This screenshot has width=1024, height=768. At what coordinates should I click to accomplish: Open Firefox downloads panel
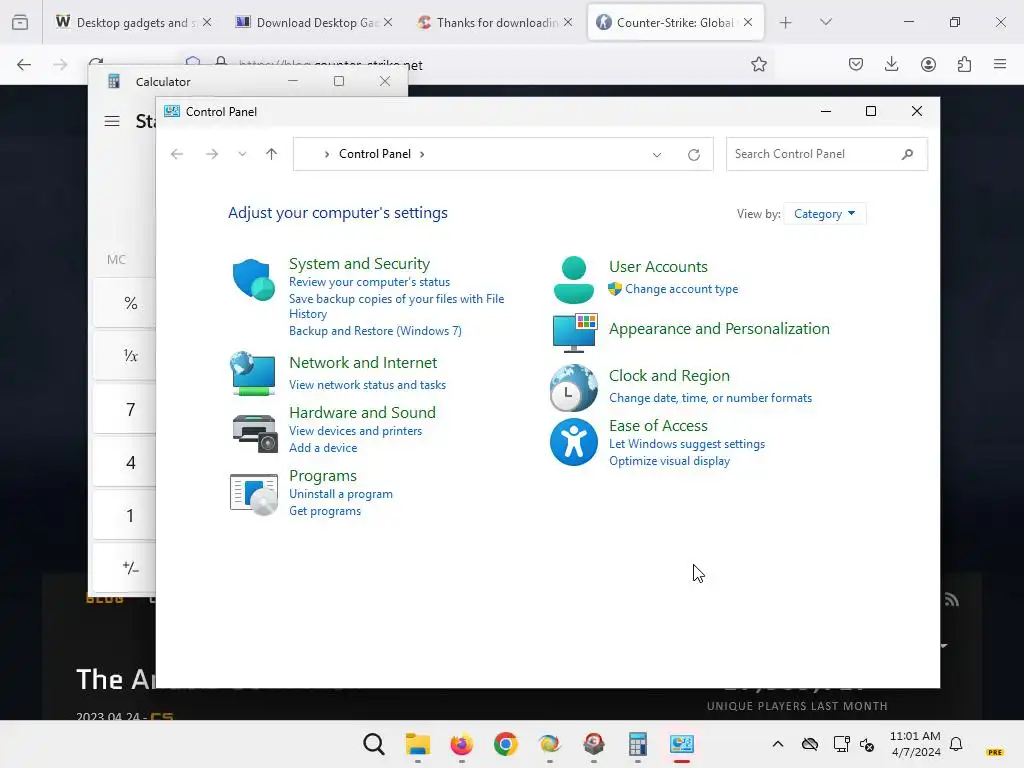point(891,64)
